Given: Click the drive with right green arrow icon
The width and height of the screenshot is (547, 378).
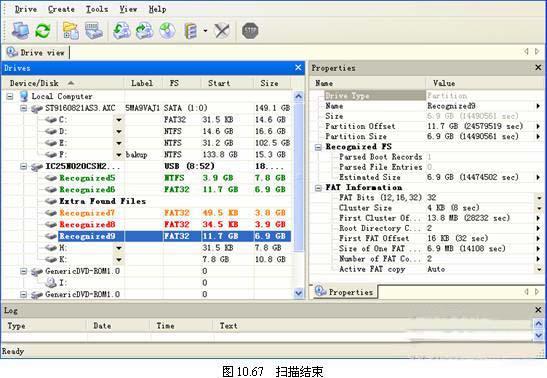Looking at the screenshot, I should 144,31.
